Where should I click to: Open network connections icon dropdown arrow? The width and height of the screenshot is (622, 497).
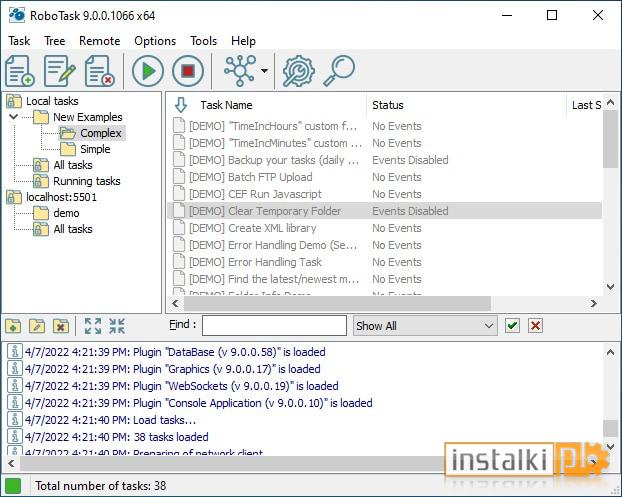264,71
